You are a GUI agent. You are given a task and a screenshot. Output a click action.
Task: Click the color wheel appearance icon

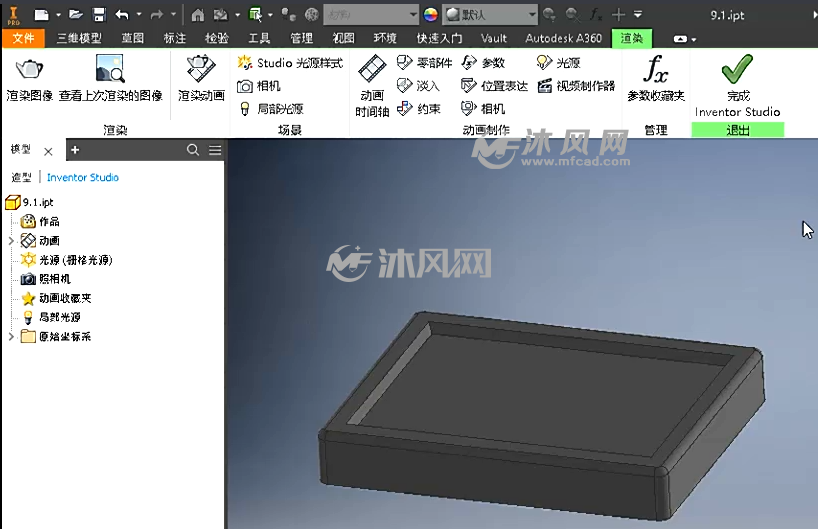[430, 15]
